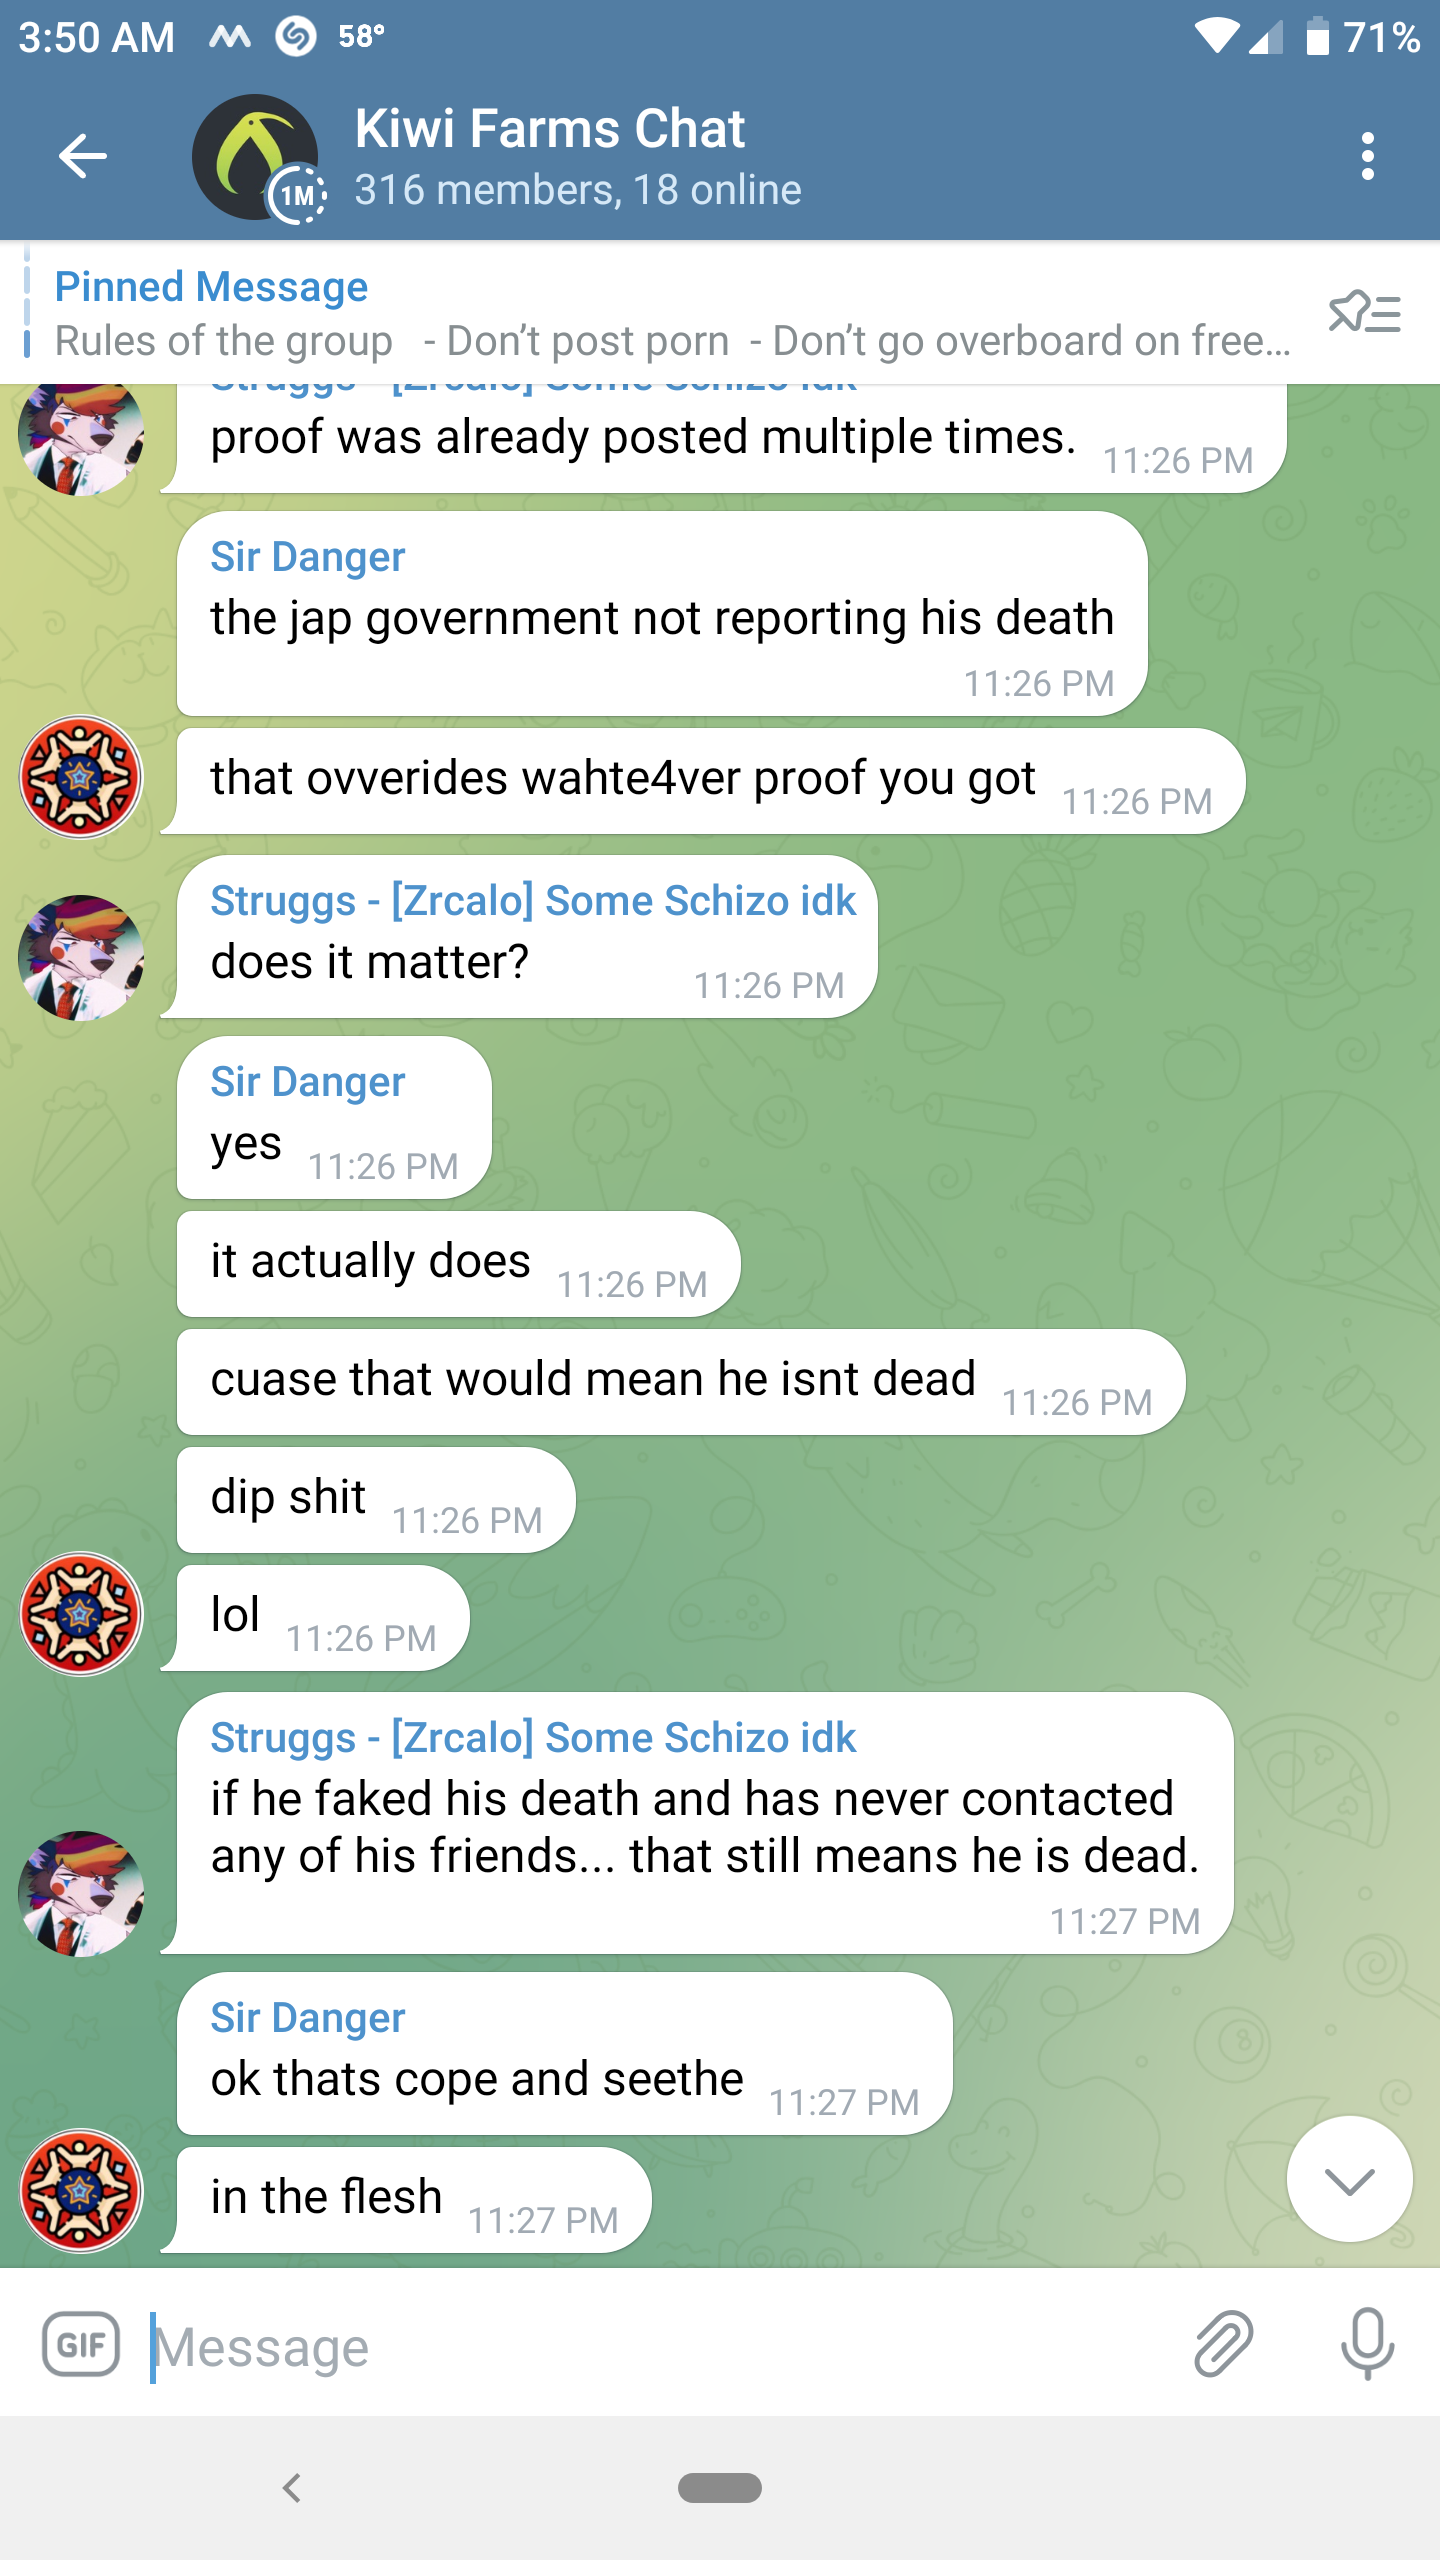Open Sir Danger avatar beside 'lol' message

(81, 1613)
